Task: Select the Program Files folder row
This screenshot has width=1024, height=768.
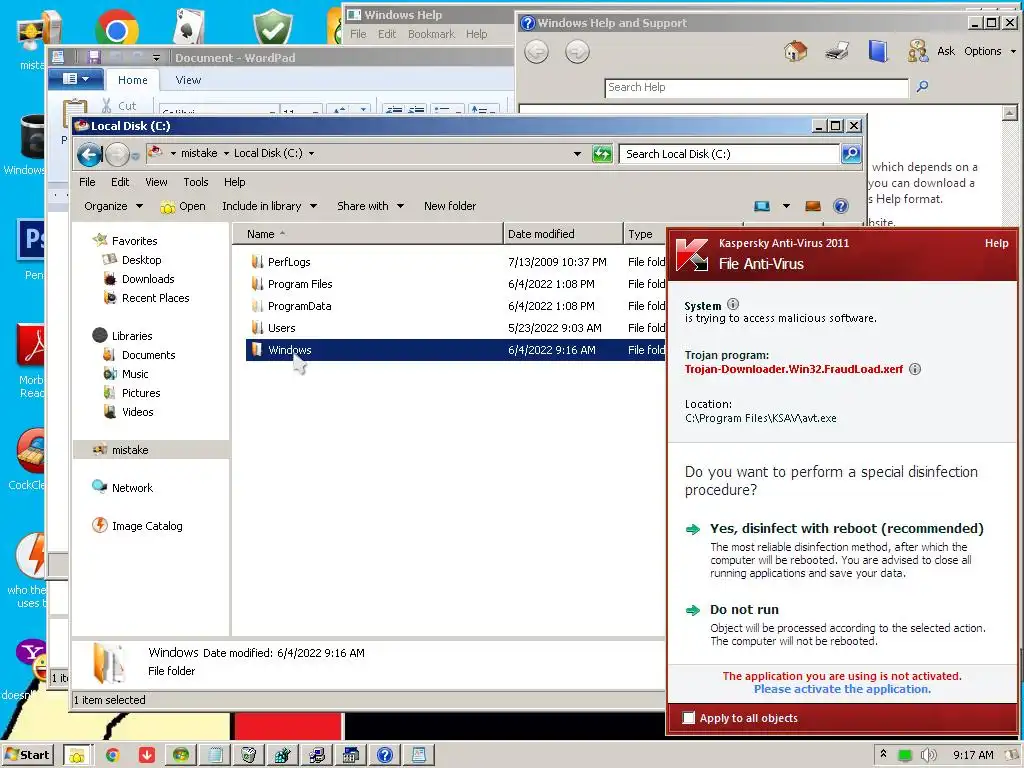Action: pos(455,284)
